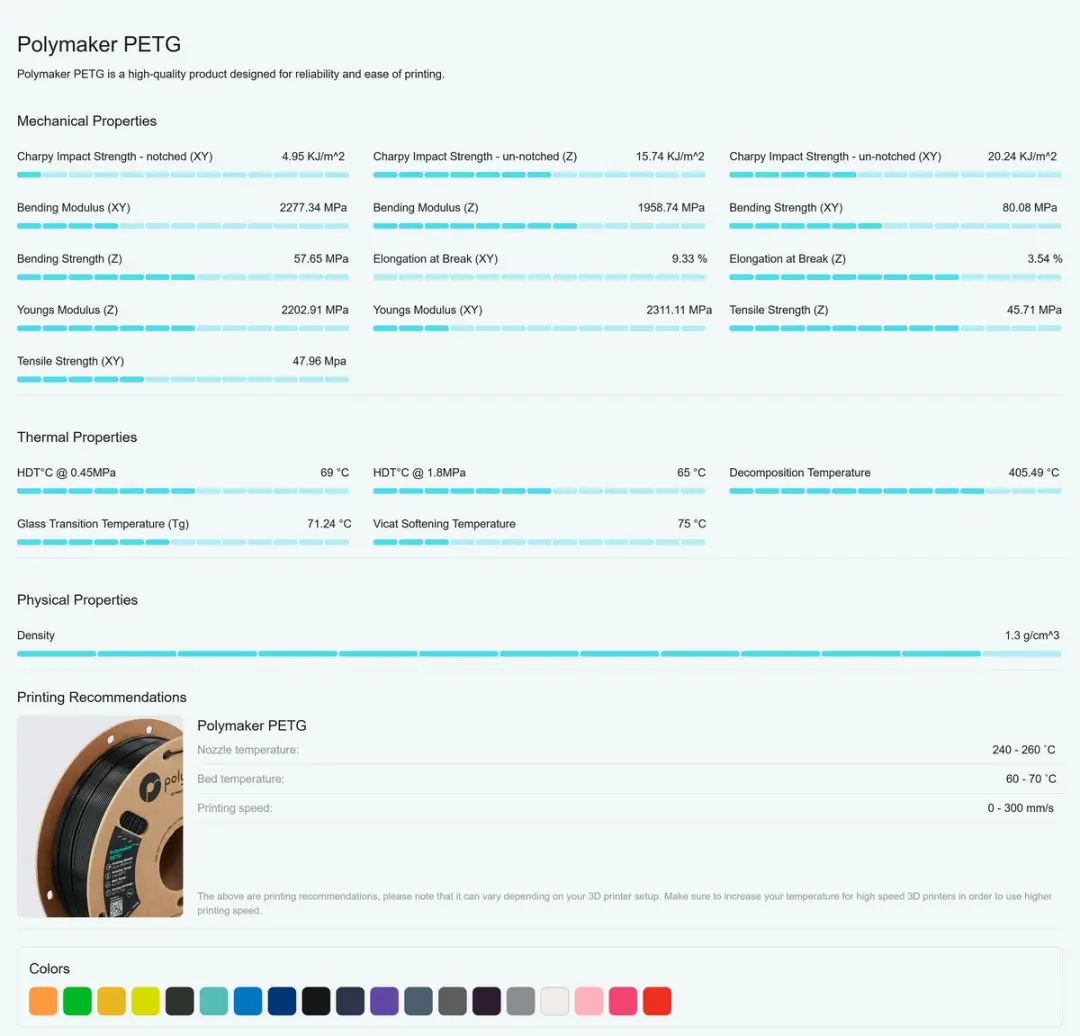The width and height of the screenshot is (1080, 1036).
Task: Click the 'Mechanical Properties' heading
Action: tap(87, 121)
